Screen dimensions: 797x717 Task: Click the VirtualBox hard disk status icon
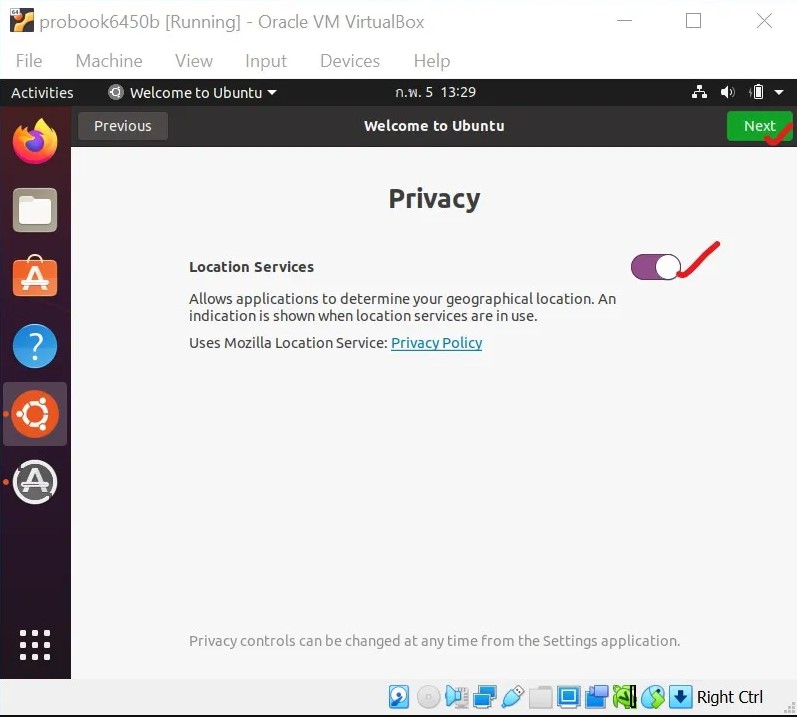[x=399, y=697]
